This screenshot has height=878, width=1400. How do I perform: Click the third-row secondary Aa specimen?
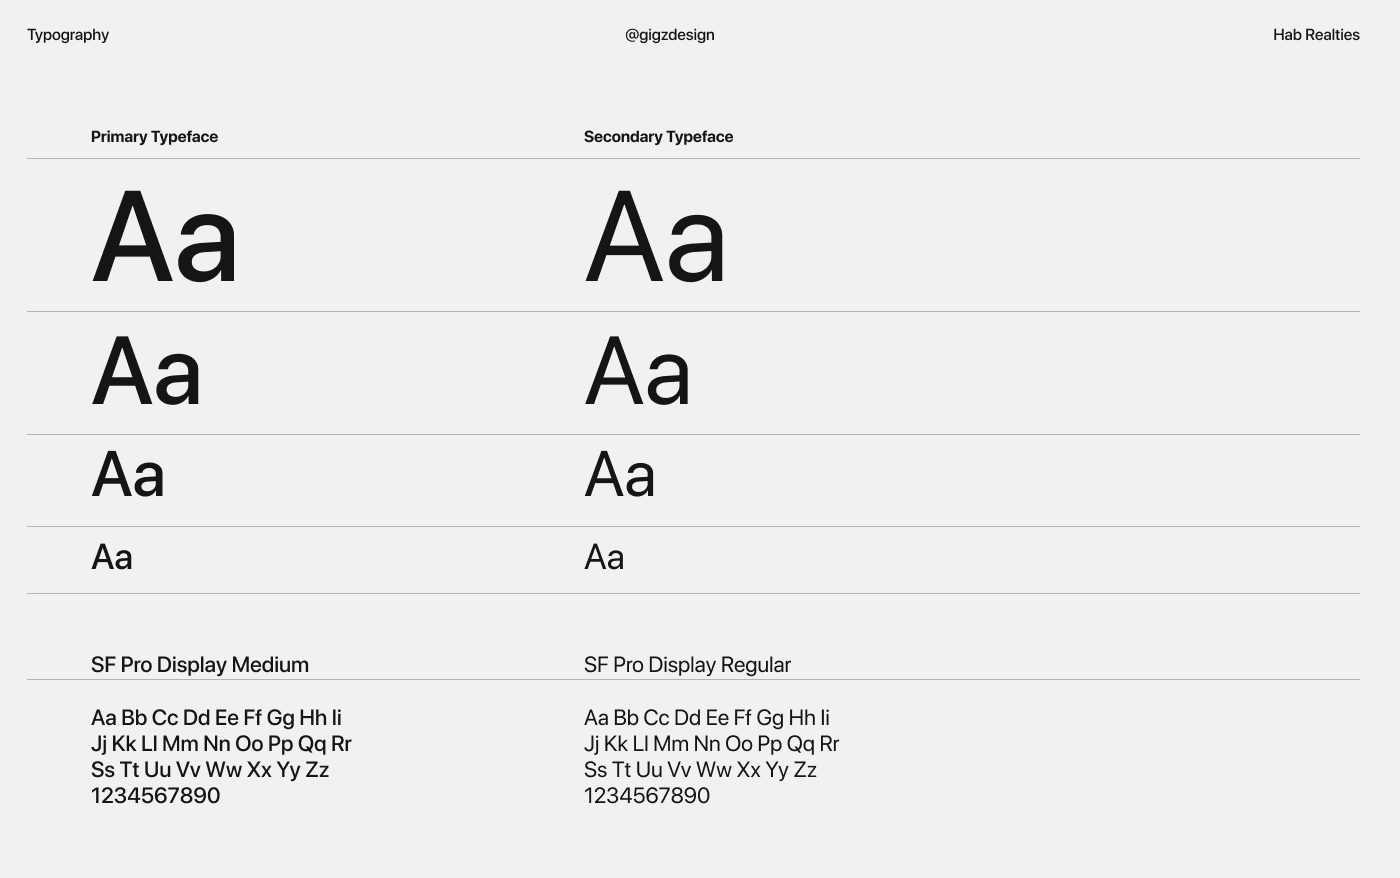pos(620,474)
